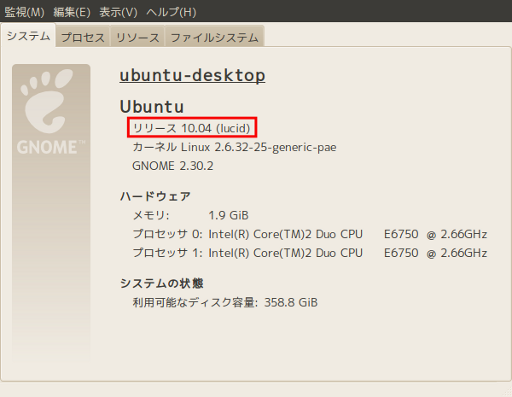
Task: Click the メモリ 1.9 GiB value
Action: [x=229, y=215]
